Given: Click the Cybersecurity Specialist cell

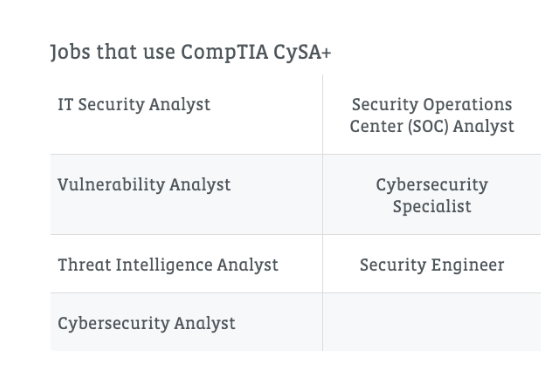Looking at the screenshot, I should click(432, 195).
